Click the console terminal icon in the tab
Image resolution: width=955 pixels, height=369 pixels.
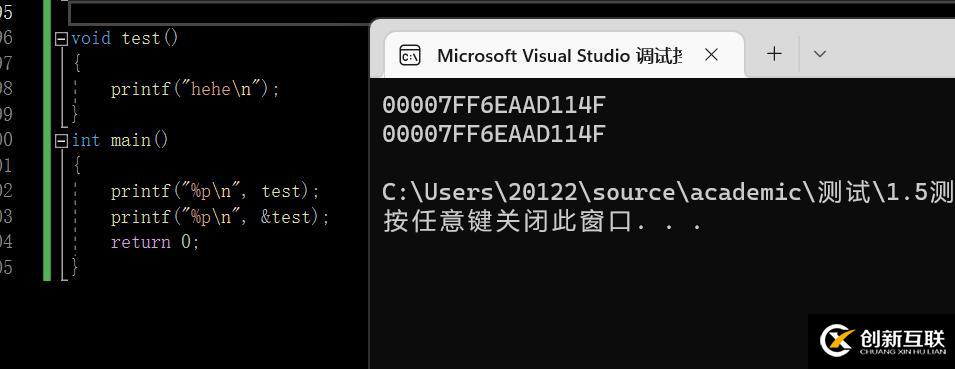[409, 55]
